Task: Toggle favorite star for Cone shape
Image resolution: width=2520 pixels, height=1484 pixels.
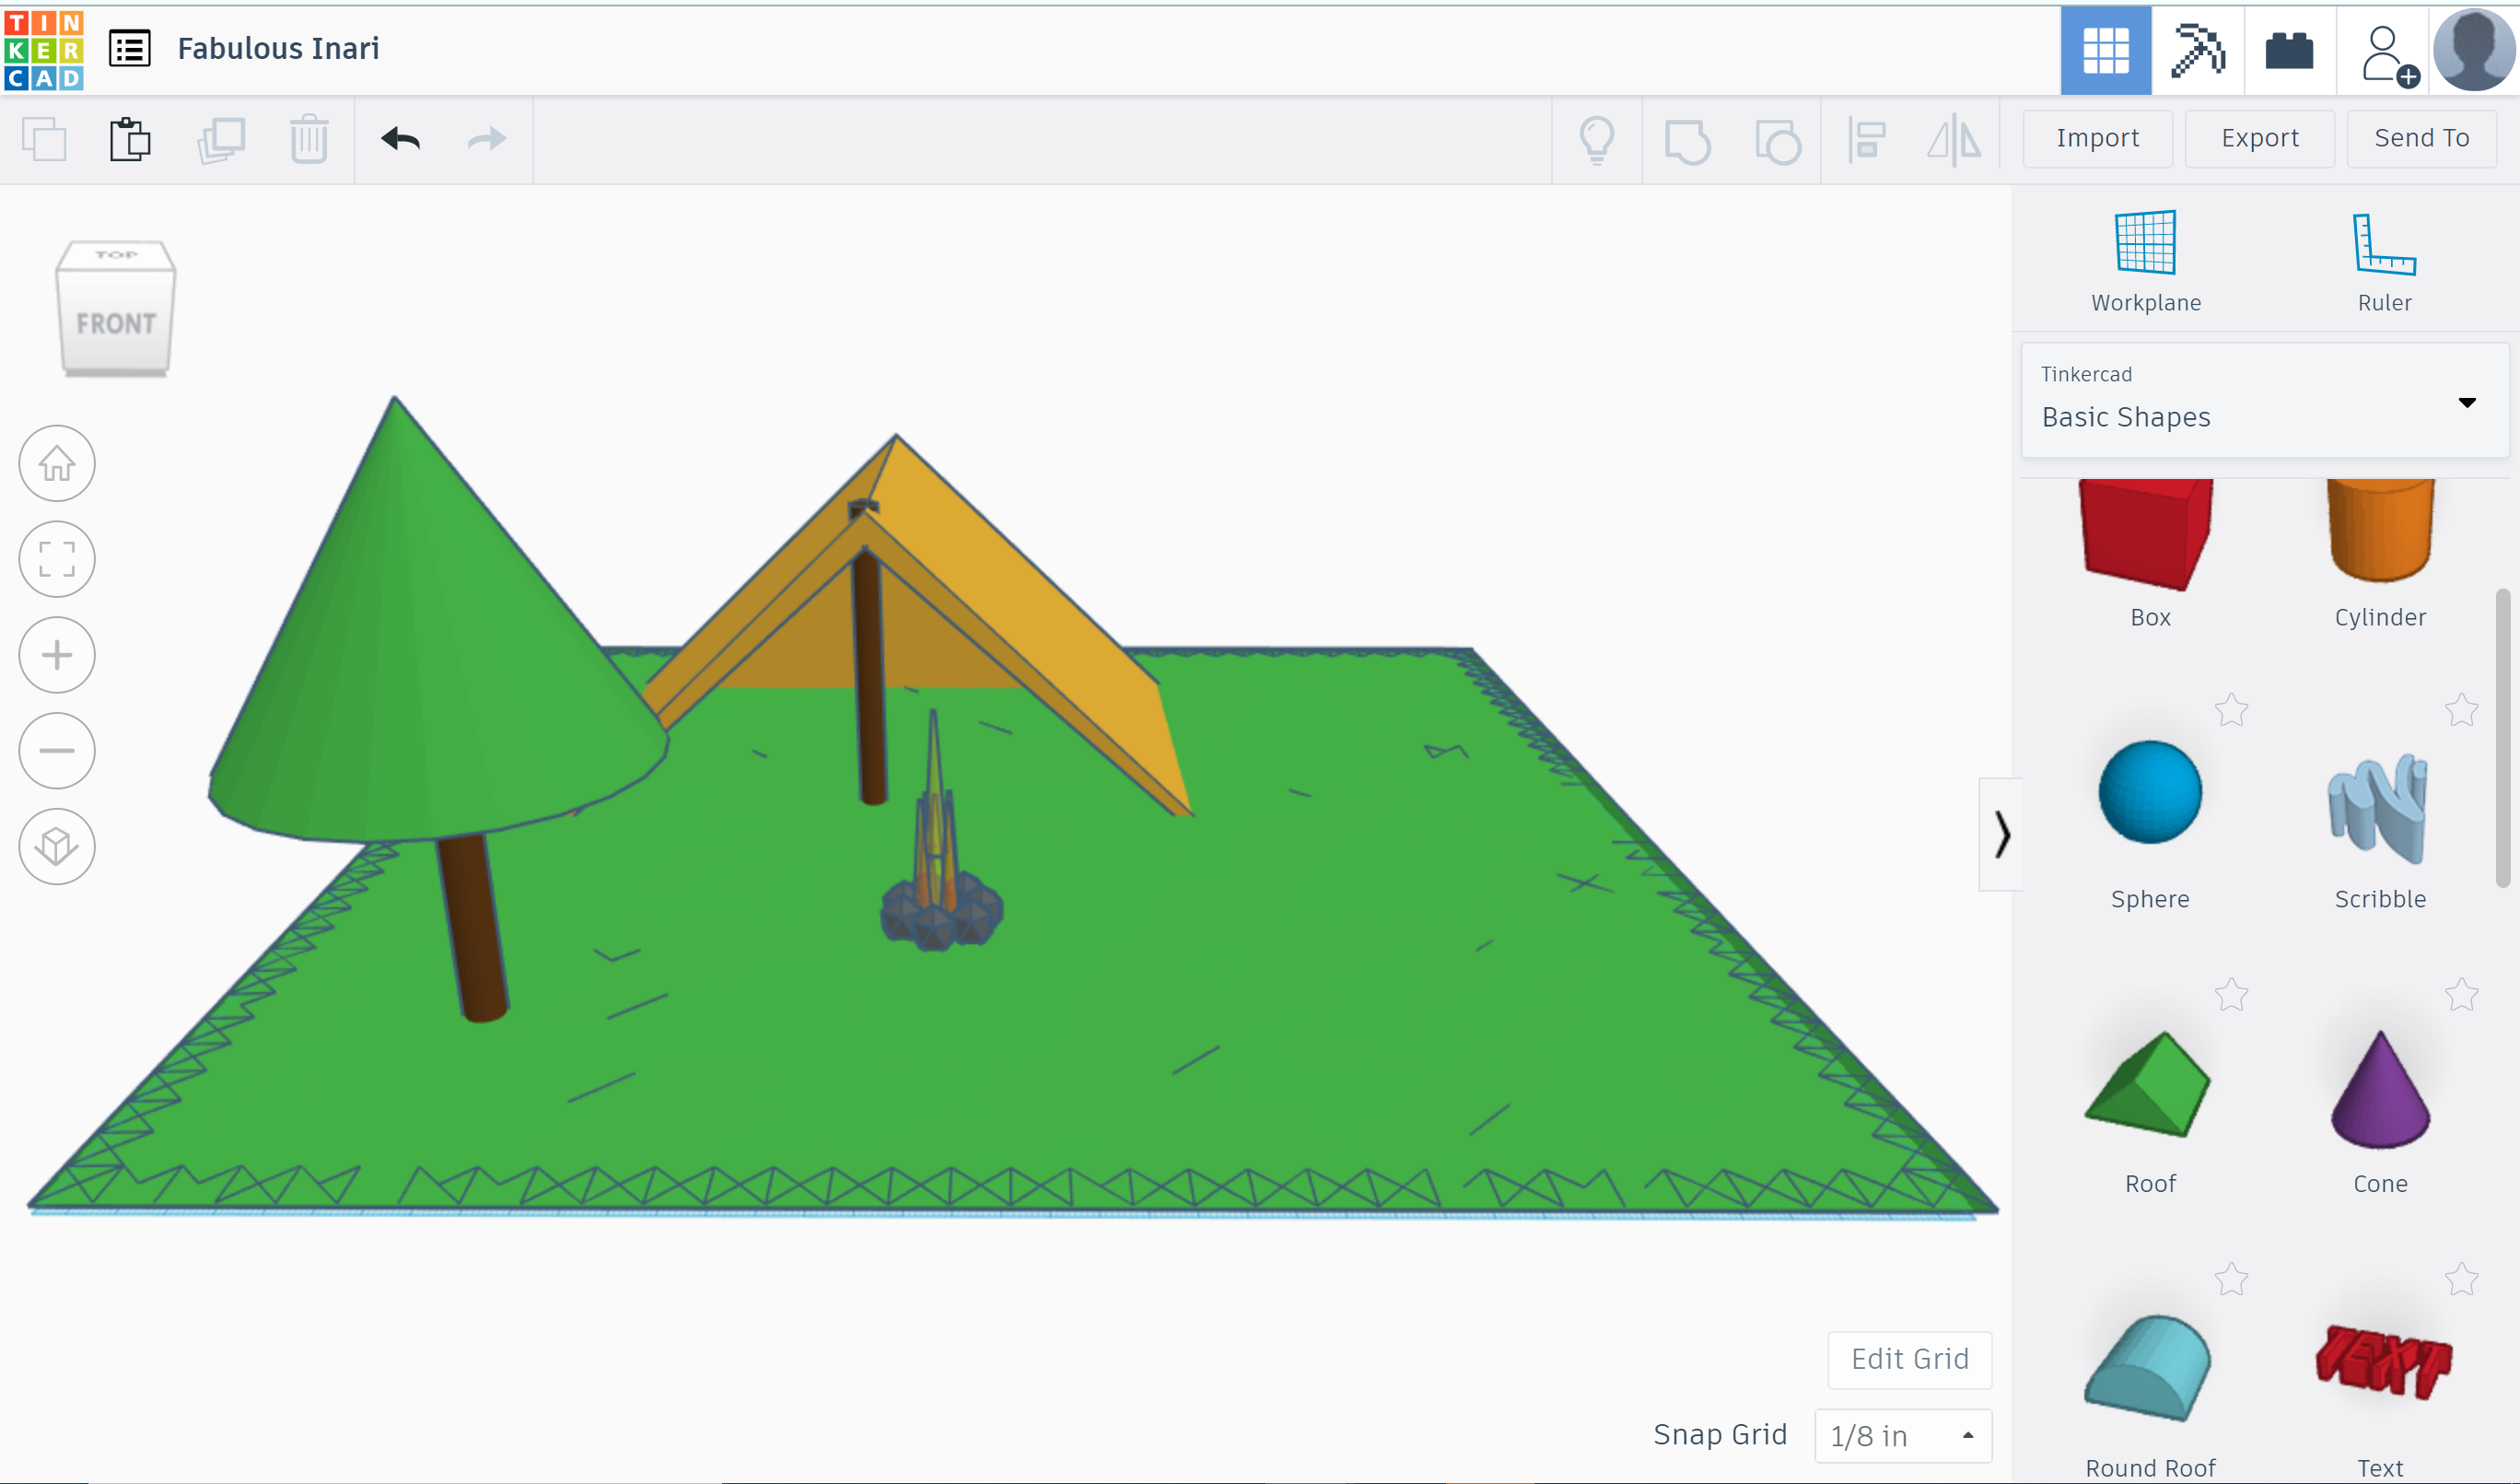Action: (2461, 995)
